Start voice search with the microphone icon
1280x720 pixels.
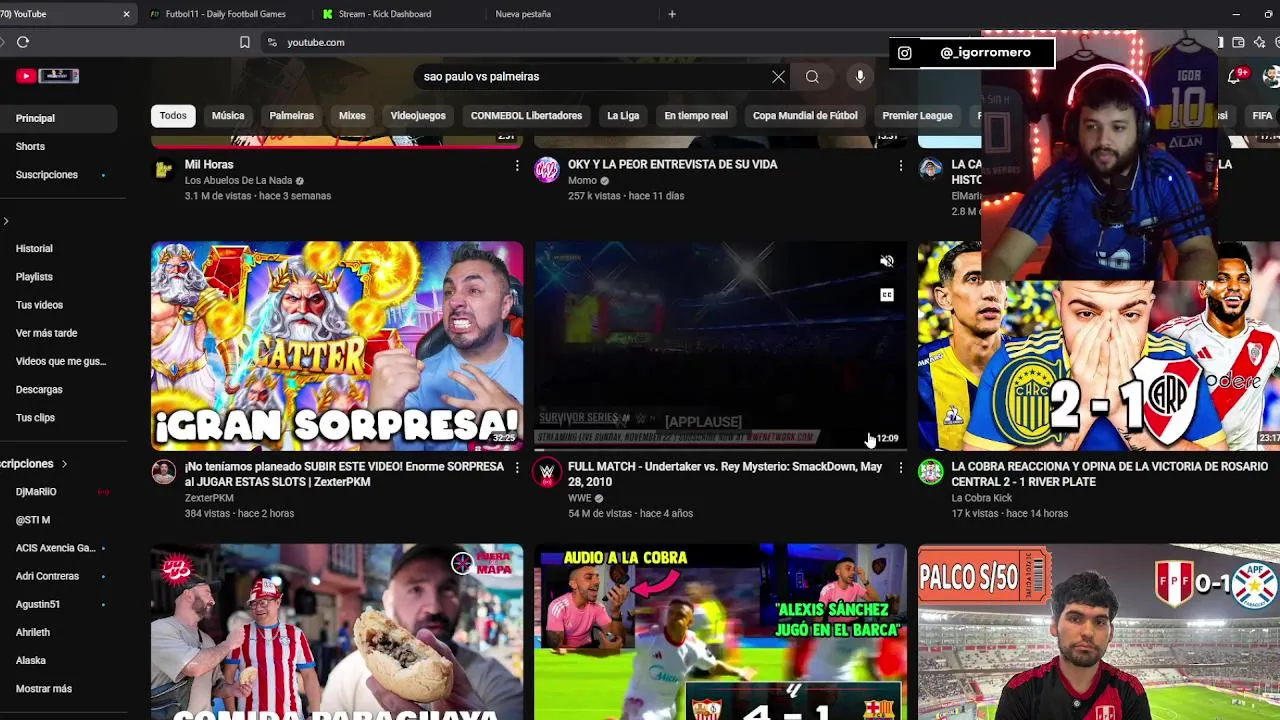(860, 77)
